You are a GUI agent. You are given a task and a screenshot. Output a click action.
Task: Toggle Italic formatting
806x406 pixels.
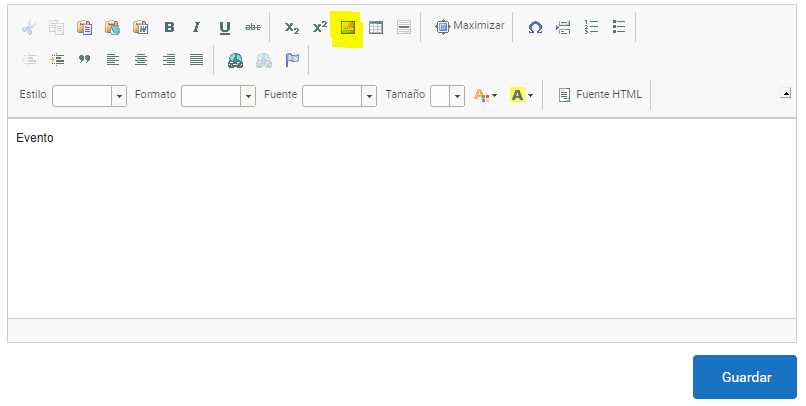click(x=196, y=27)
